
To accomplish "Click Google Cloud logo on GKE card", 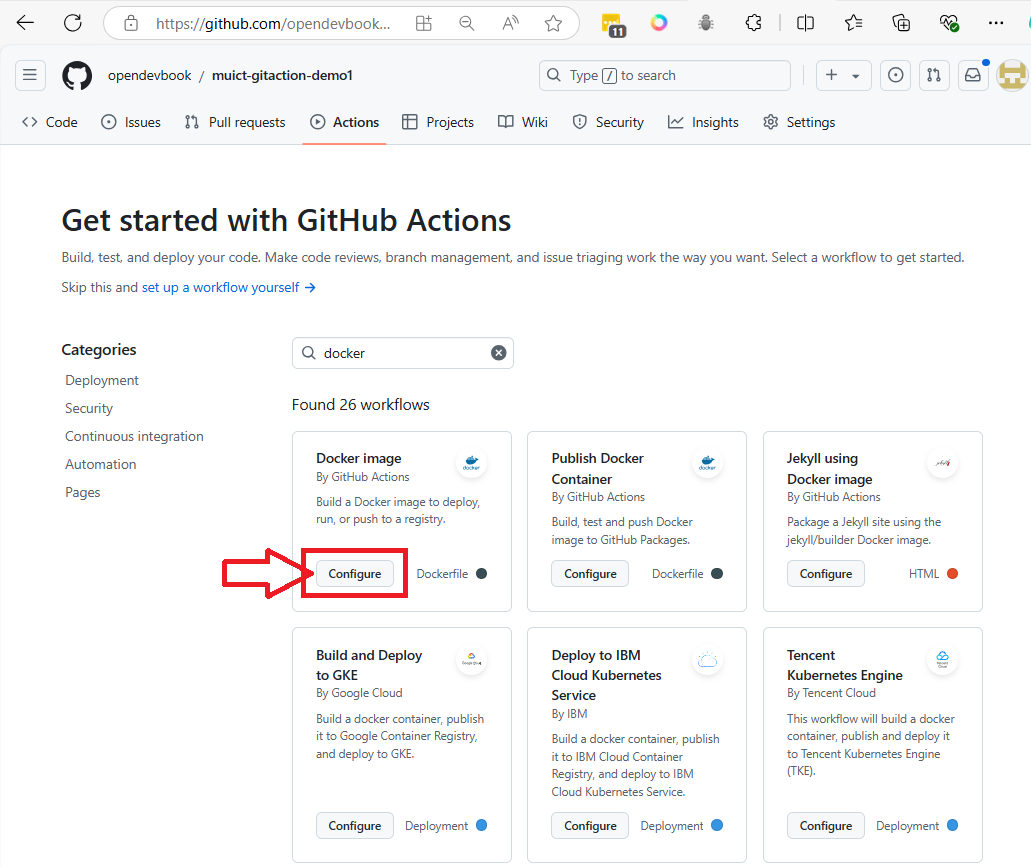I will 471,659.
